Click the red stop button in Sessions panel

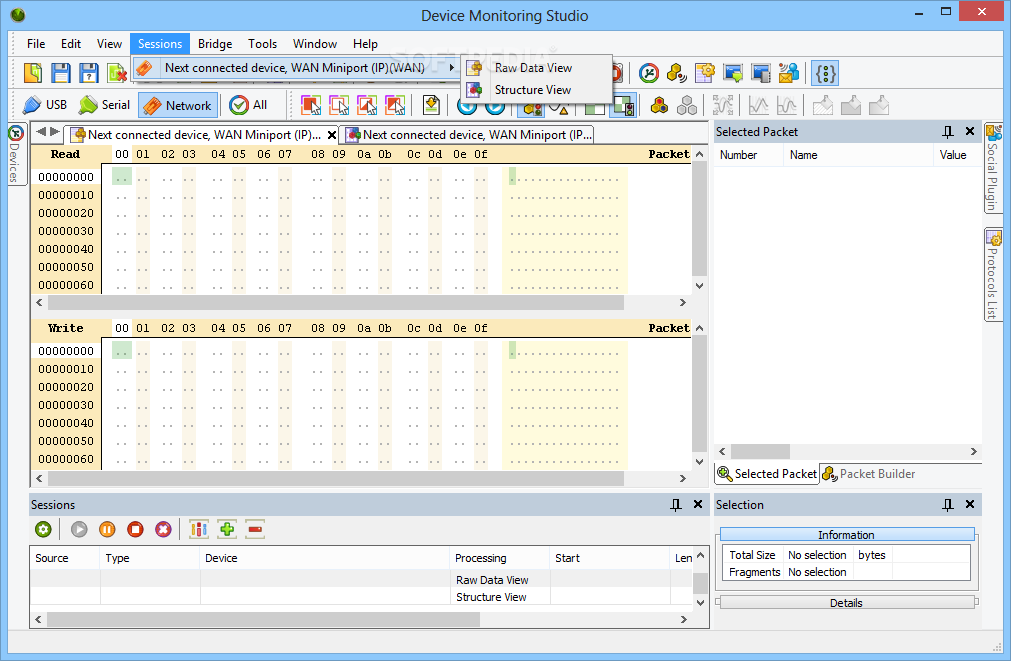[135, 529]
